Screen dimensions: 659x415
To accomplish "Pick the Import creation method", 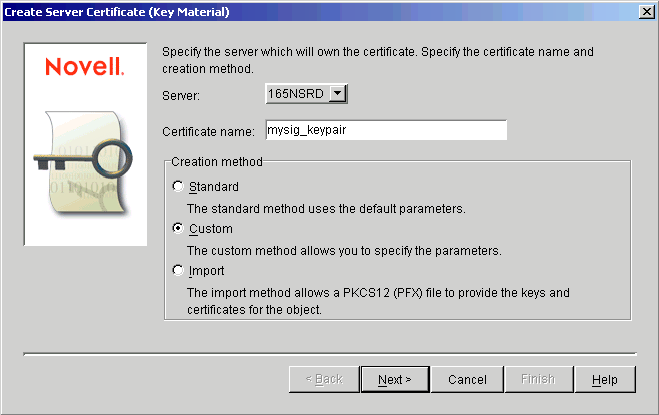I will (179, 270).
